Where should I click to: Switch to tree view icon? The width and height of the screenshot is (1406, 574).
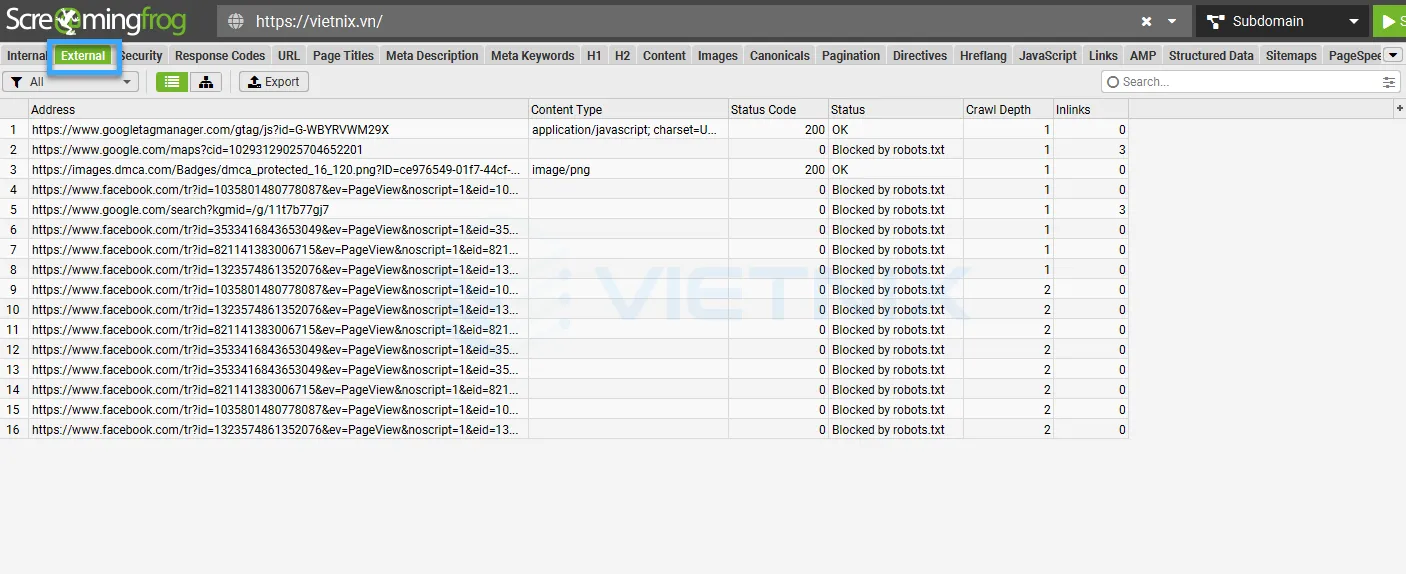coord(206,82)
